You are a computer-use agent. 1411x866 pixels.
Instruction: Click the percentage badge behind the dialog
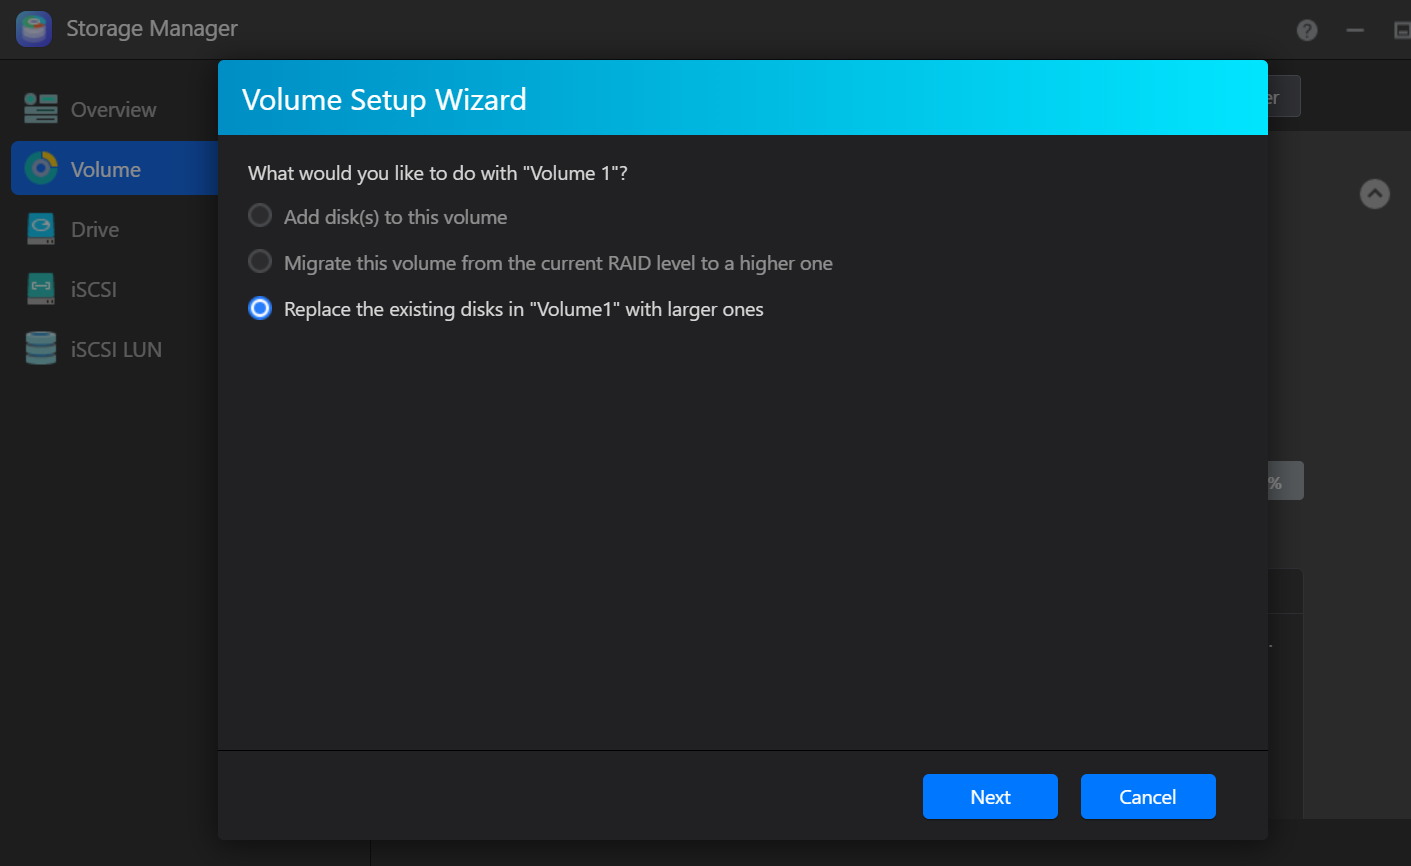coord(1287,480)
